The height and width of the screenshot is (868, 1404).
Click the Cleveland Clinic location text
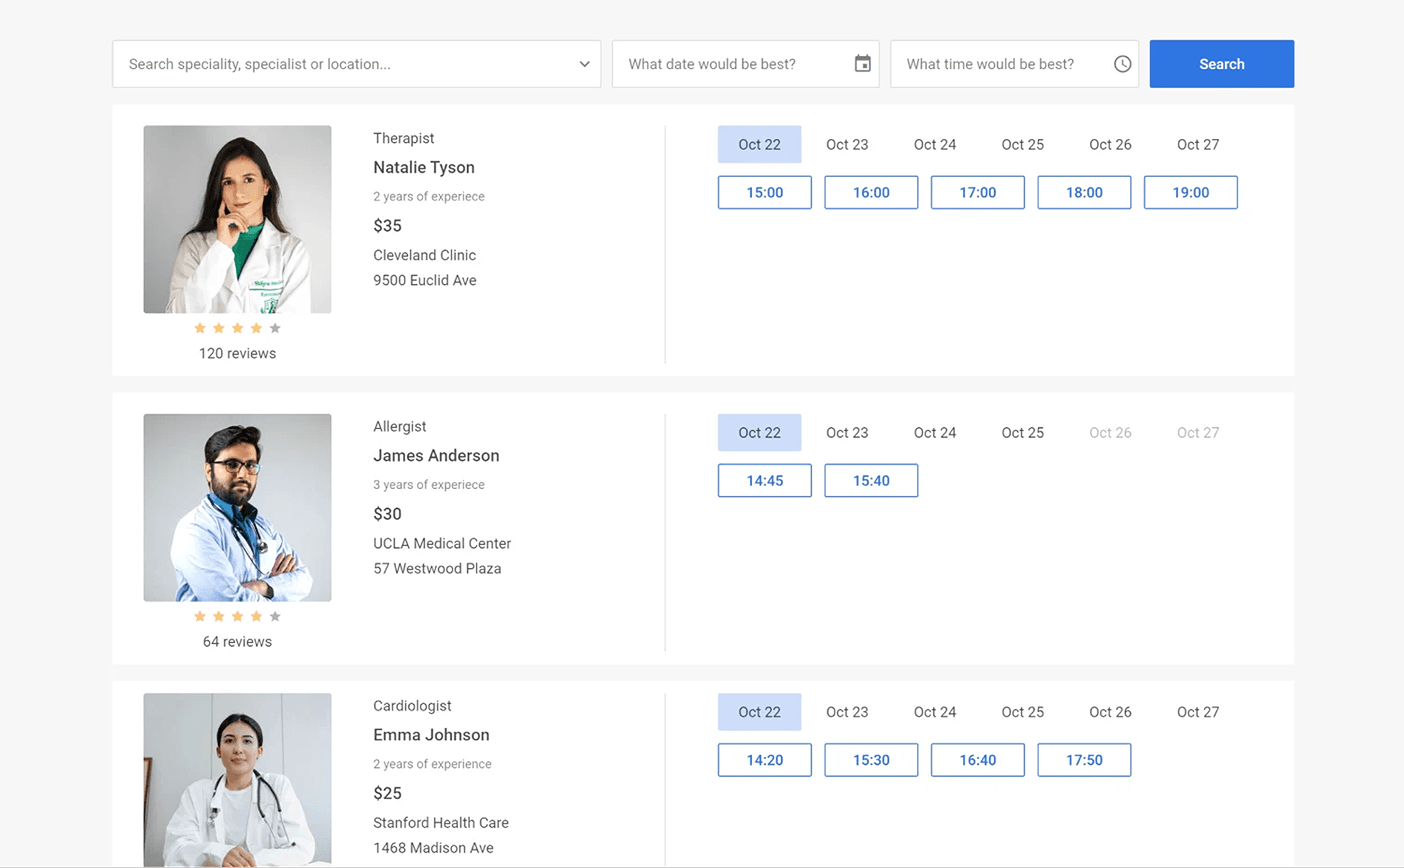[424, 255]
